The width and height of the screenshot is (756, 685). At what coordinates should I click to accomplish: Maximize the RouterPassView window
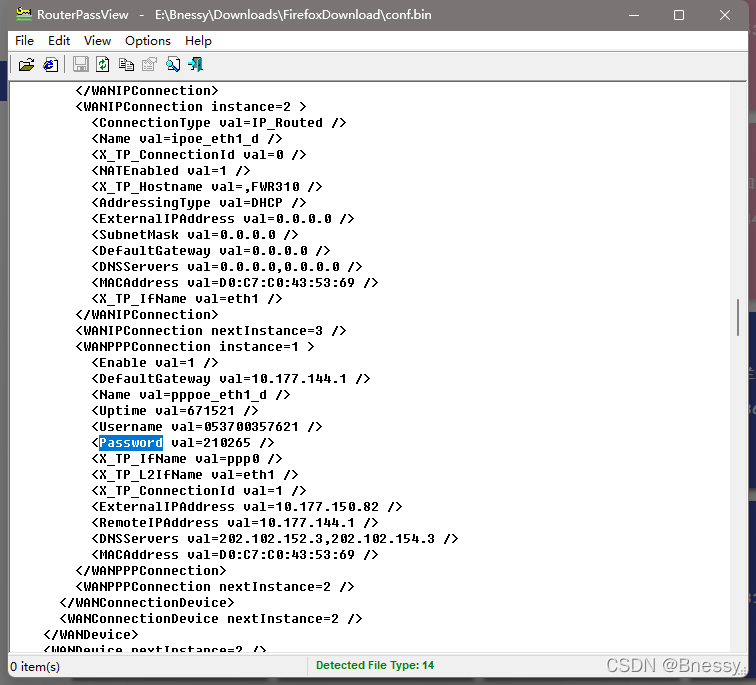click(x=679, y=15)
